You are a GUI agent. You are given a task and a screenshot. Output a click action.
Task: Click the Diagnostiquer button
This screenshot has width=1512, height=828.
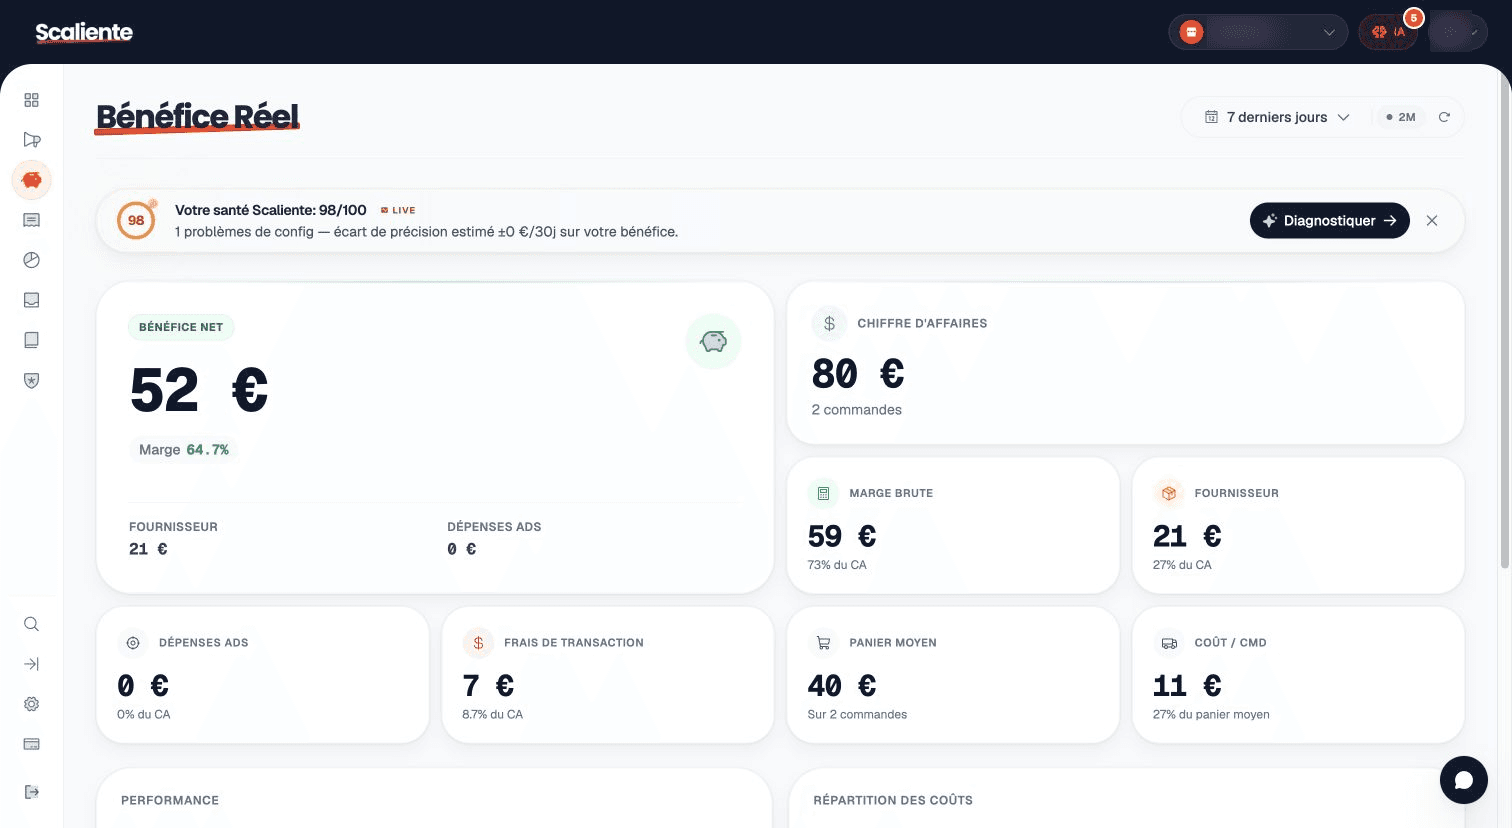click(x=1330, y=220)
